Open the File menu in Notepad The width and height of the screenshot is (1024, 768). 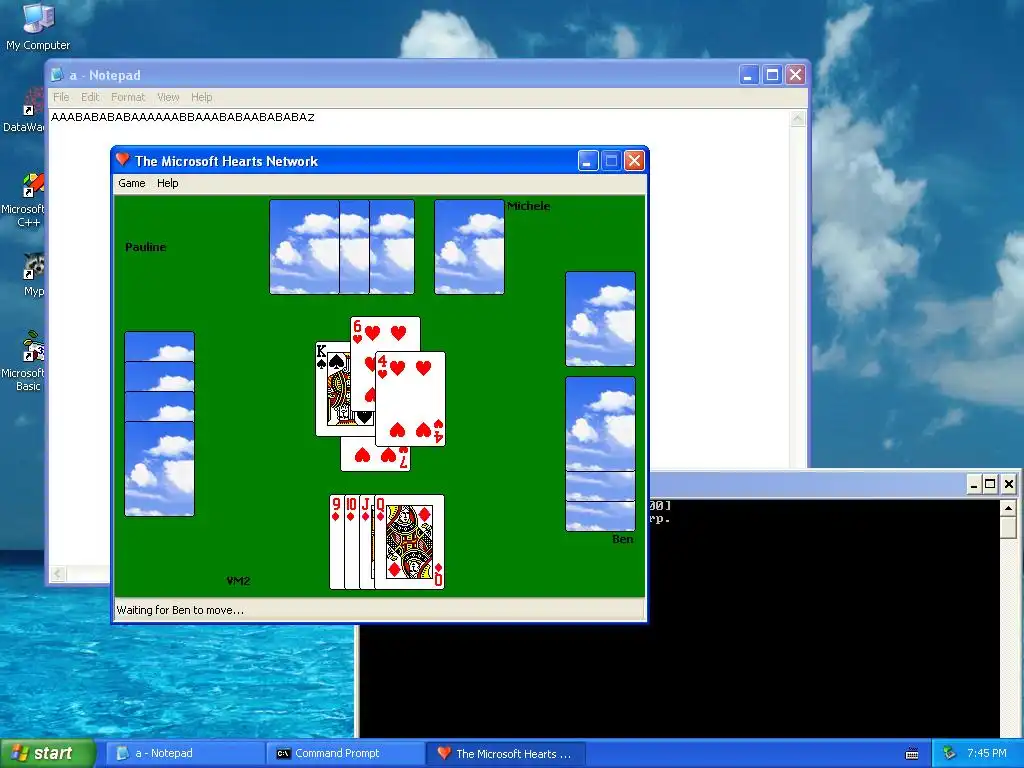pos(61,97)
